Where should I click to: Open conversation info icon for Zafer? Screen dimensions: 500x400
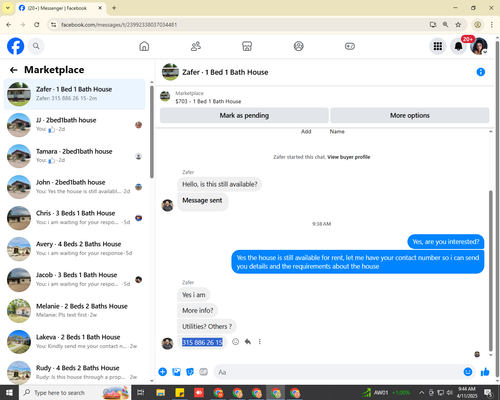click(x=480, y=72)
